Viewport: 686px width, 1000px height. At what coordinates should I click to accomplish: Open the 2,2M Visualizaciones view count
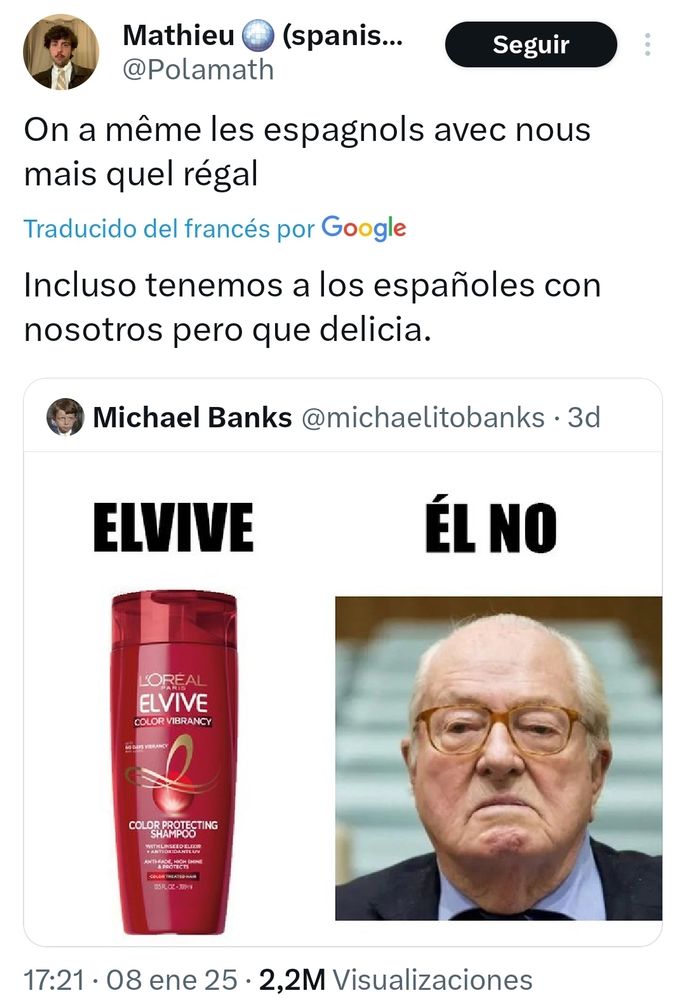(x=395, y=979)
